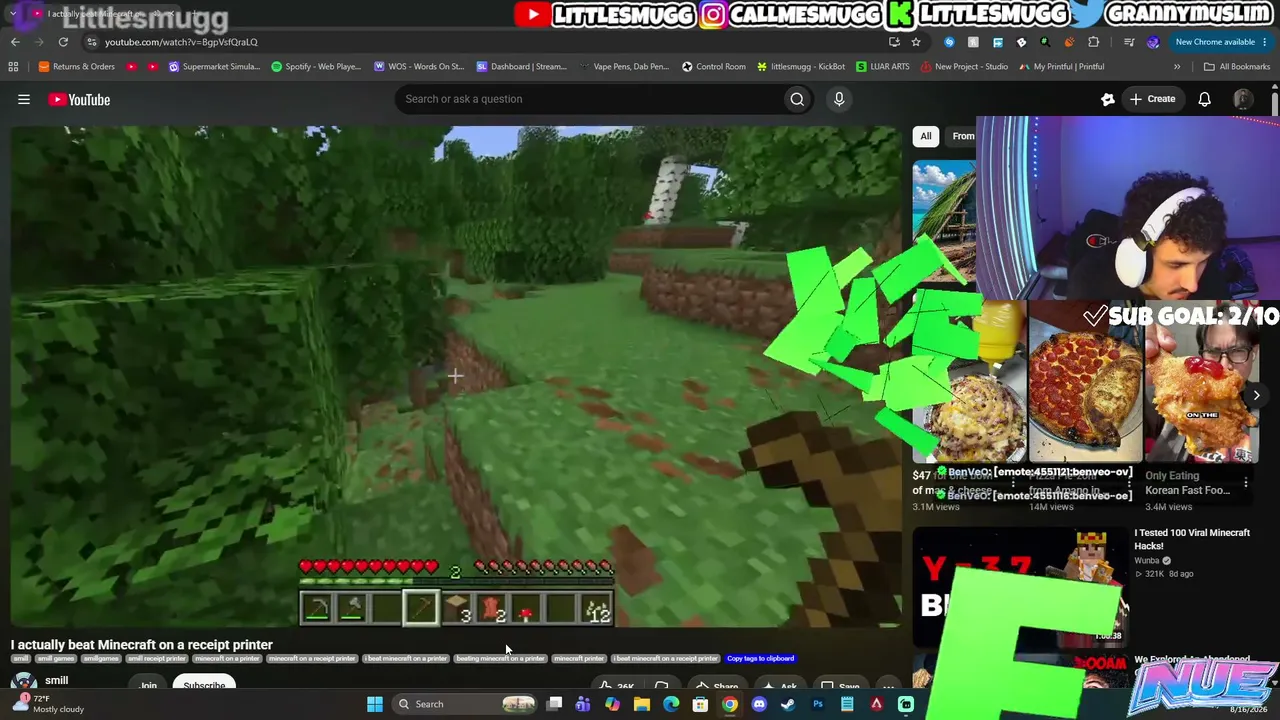Image resolution: width=1280 pixels, height=720 pixels.
Task: Open the YouTube guide hamburger menu
Action: [24, 99]
